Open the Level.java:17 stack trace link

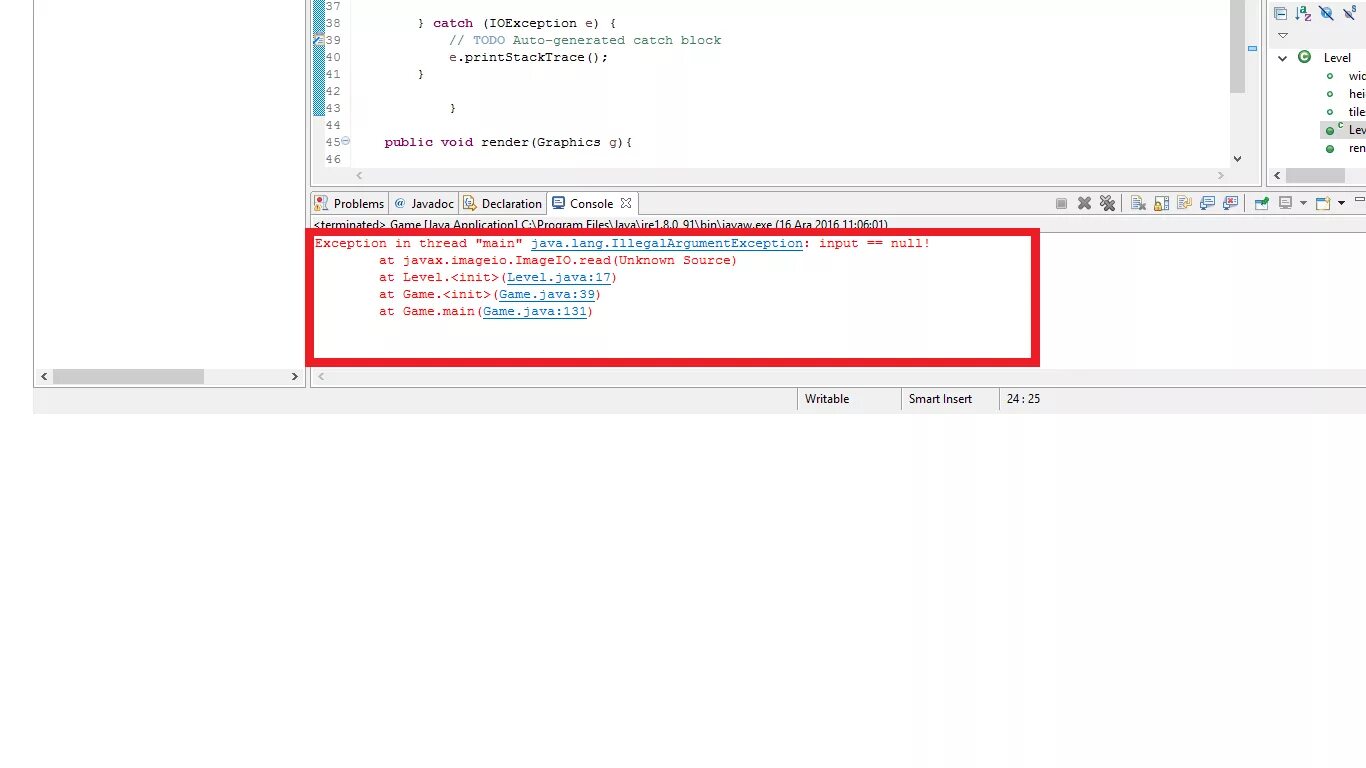click(559, 278)
